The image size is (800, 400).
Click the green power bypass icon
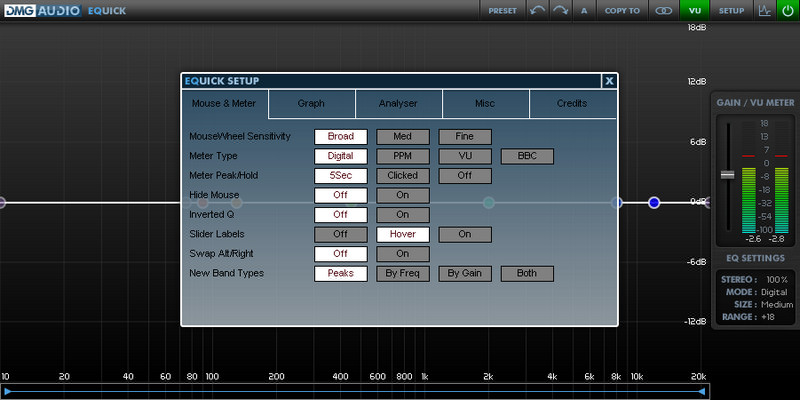click(787, 10)
